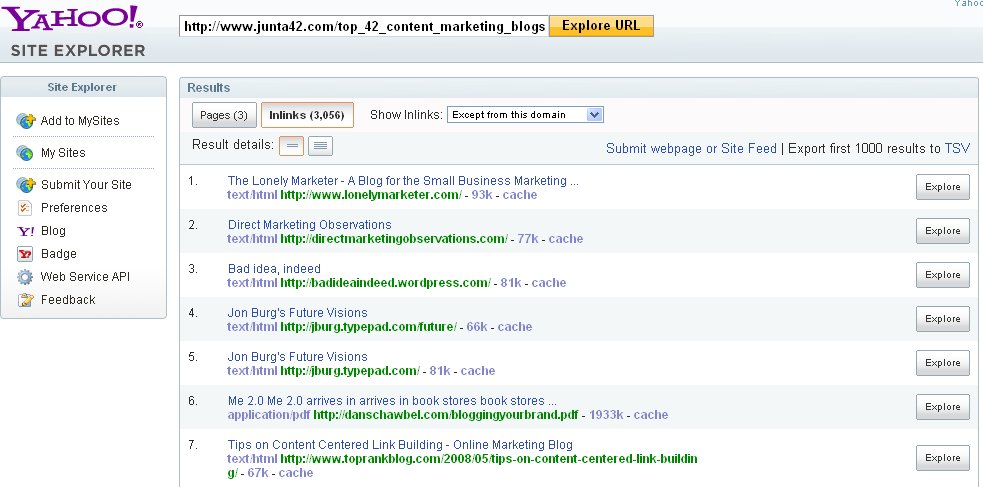Image resolution: width=983 pixels, height=487 pixels.
Task: Click the Site Explorer sidebar heading
Action: (82, 87)
